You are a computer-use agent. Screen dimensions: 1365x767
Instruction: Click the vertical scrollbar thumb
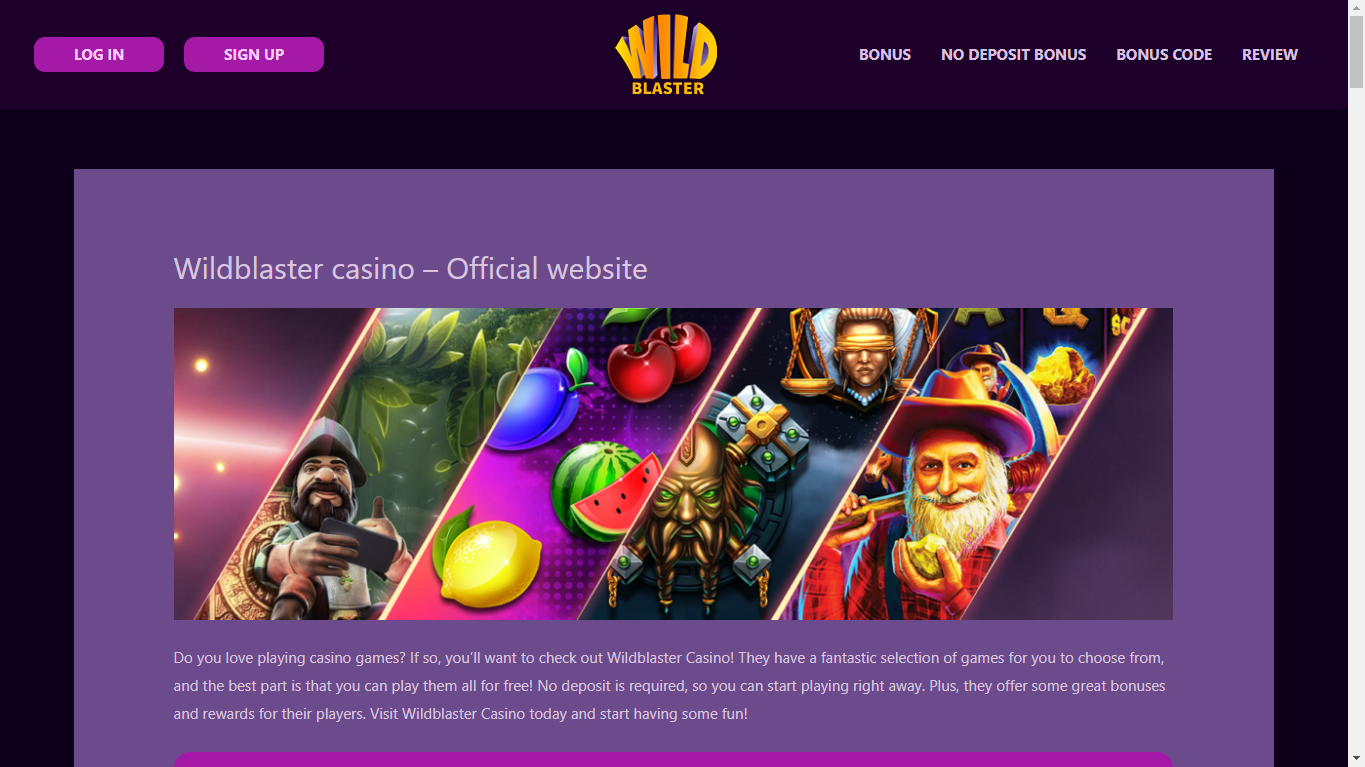coord(1356,52)
